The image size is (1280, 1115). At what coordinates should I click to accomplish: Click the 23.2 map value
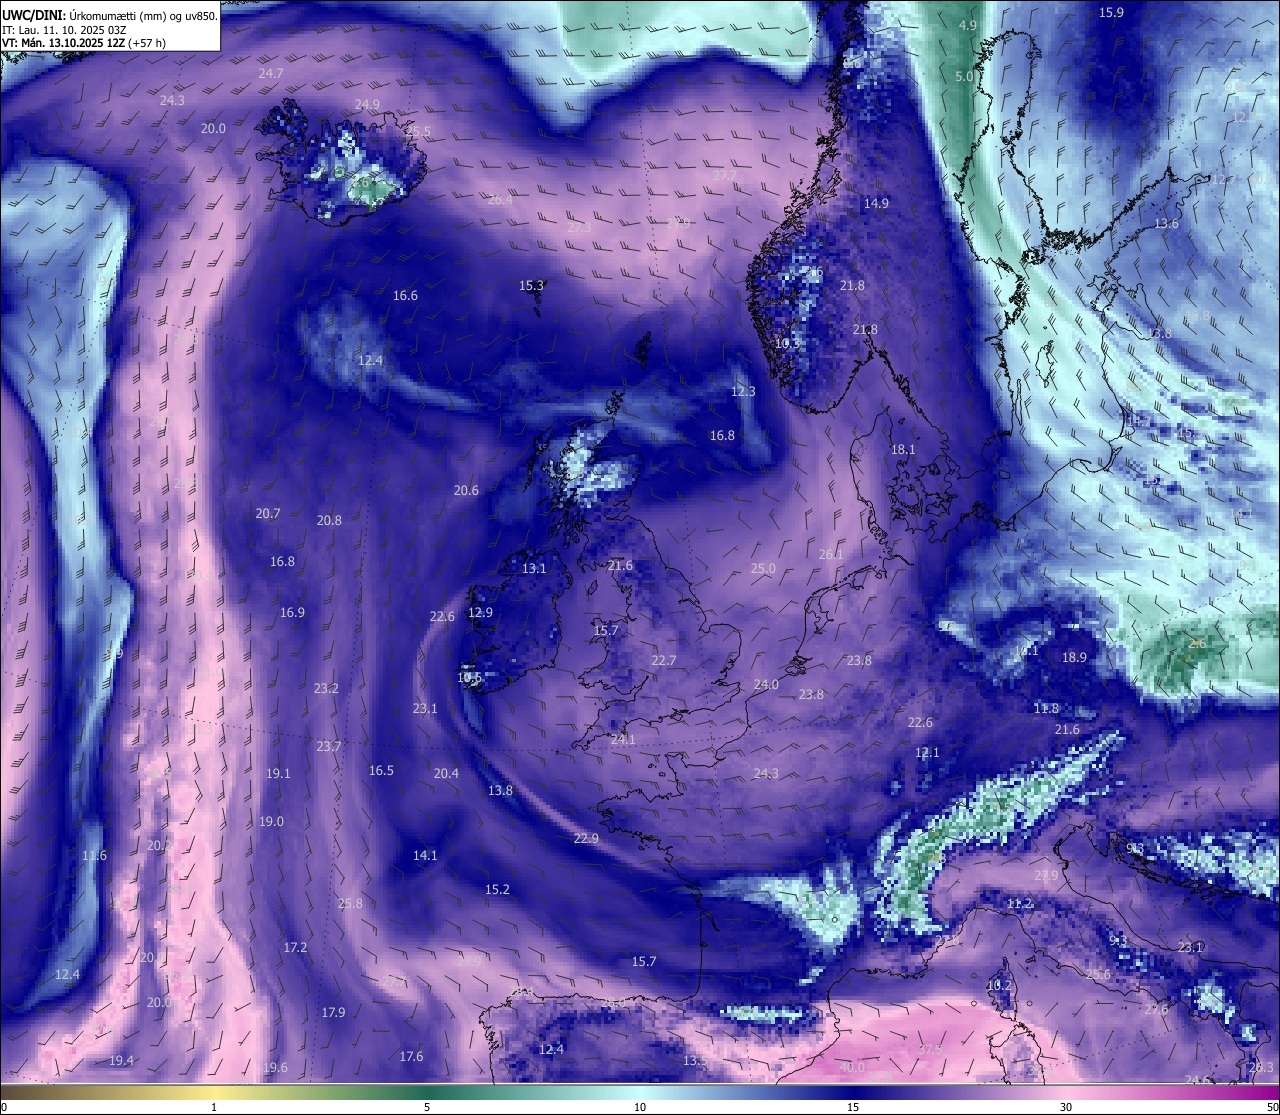point(326,689)
